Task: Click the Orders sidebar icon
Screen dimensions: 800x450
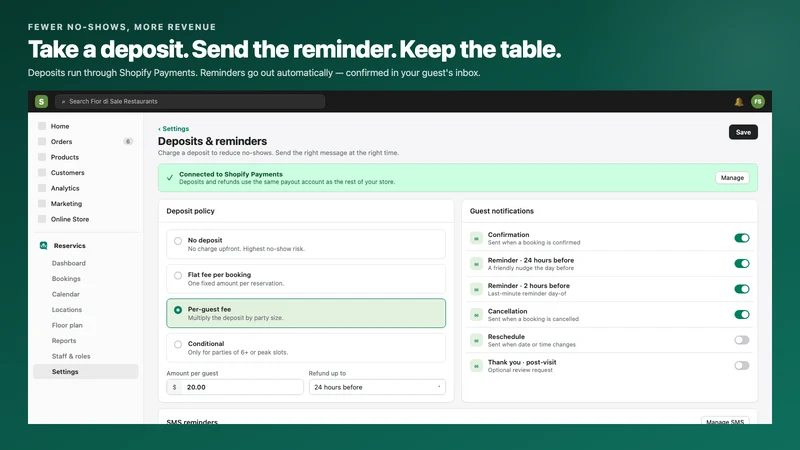Action: click(x=42, y=141)
